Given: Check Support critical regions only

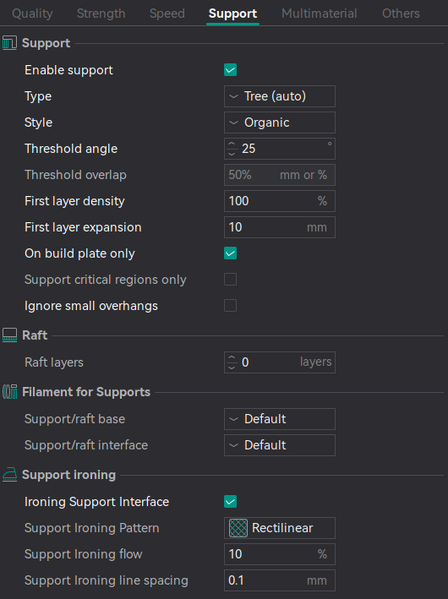Looking at the screenshot, I should pos(230,279).
